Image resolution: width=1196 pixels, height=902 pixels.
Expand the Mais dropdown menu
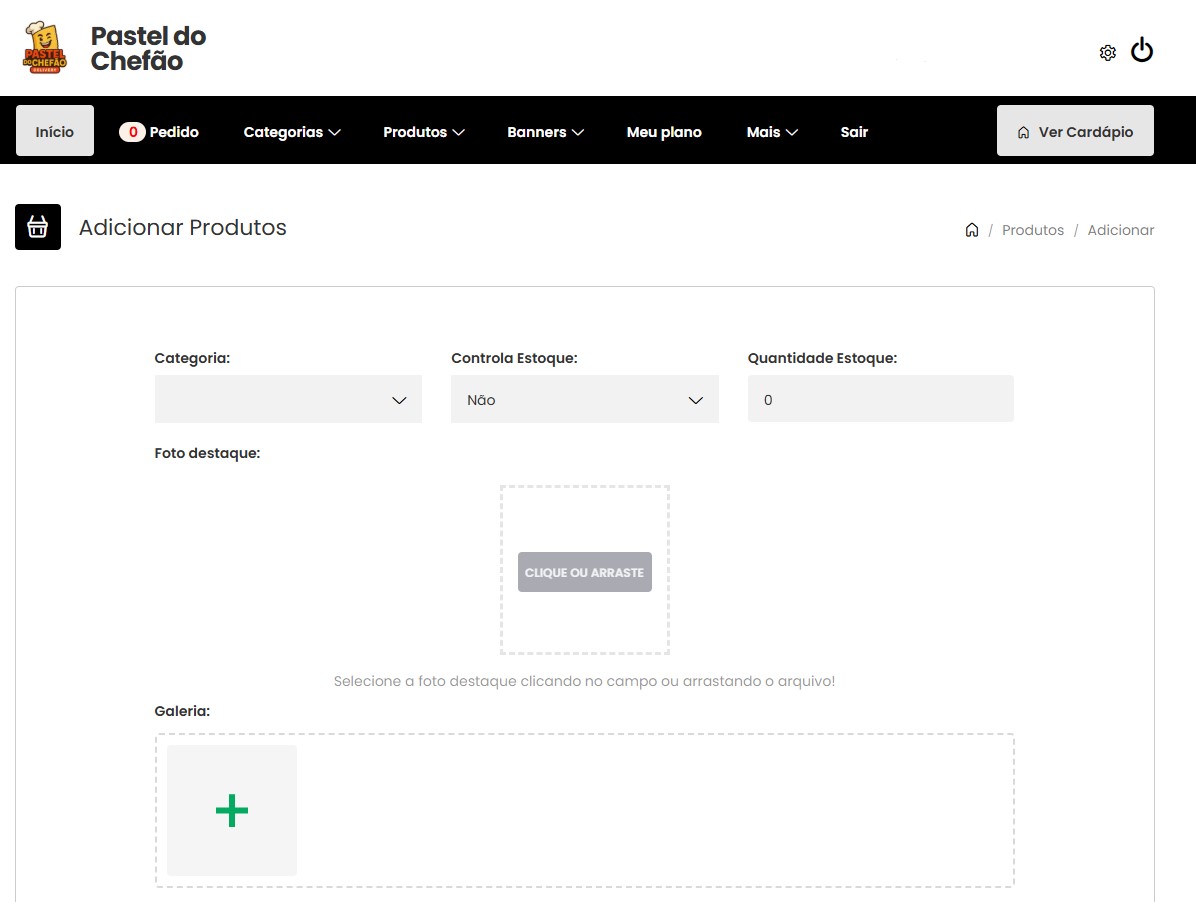[771, 131]
